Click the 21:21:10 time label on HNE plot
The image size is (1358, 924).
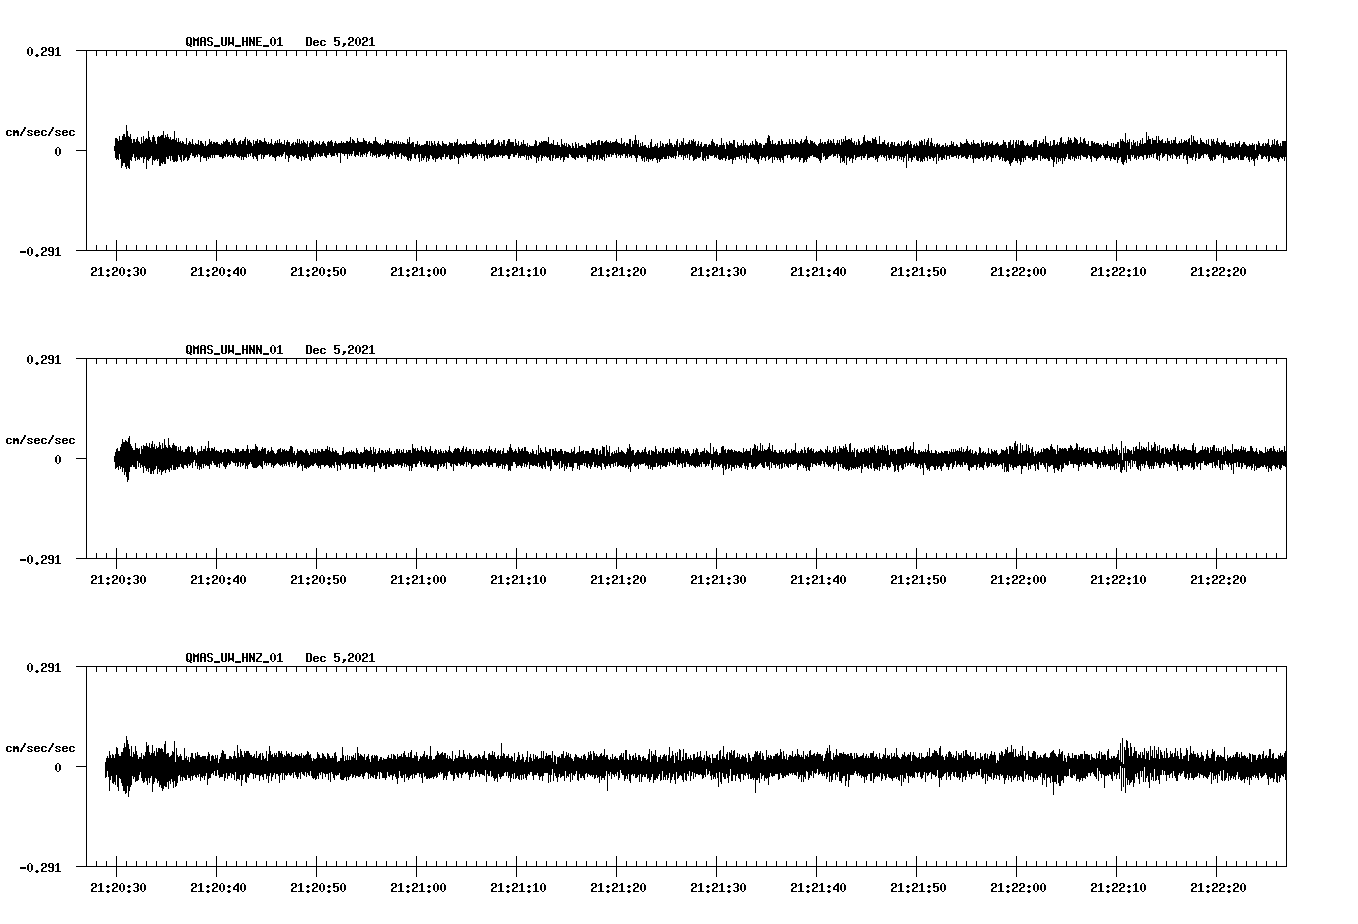tap(518, 272)
